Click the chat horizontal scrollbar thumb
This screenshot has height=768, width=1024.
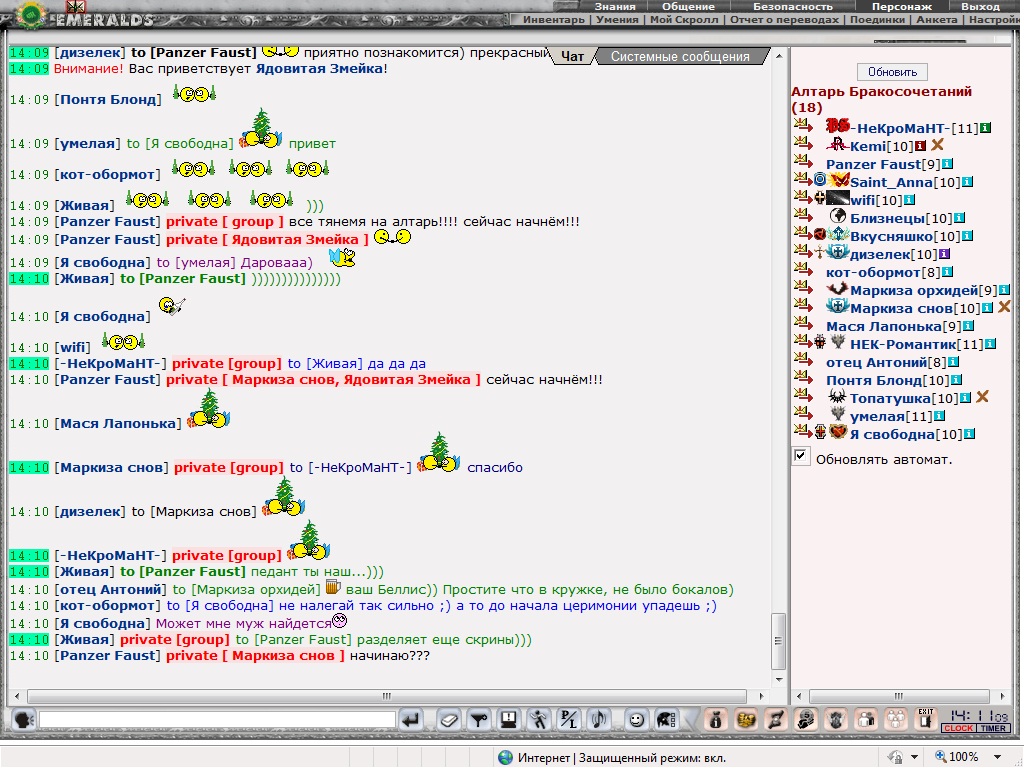(387, 696)
